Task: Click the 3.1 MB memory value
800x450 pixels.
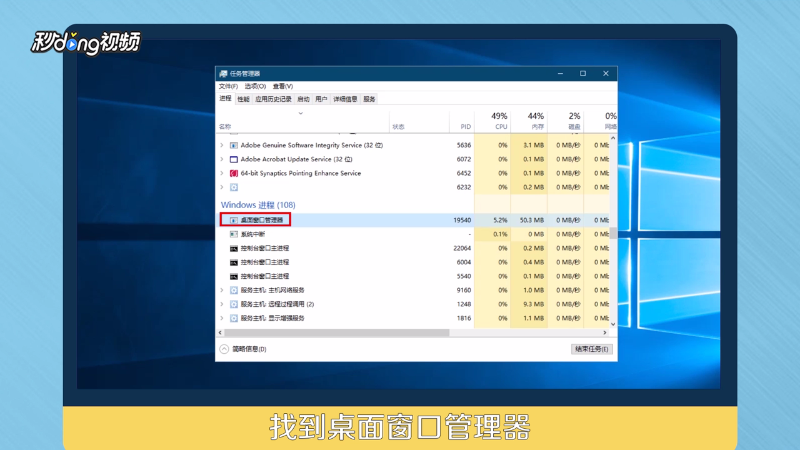Action: [x=534, y=145]
